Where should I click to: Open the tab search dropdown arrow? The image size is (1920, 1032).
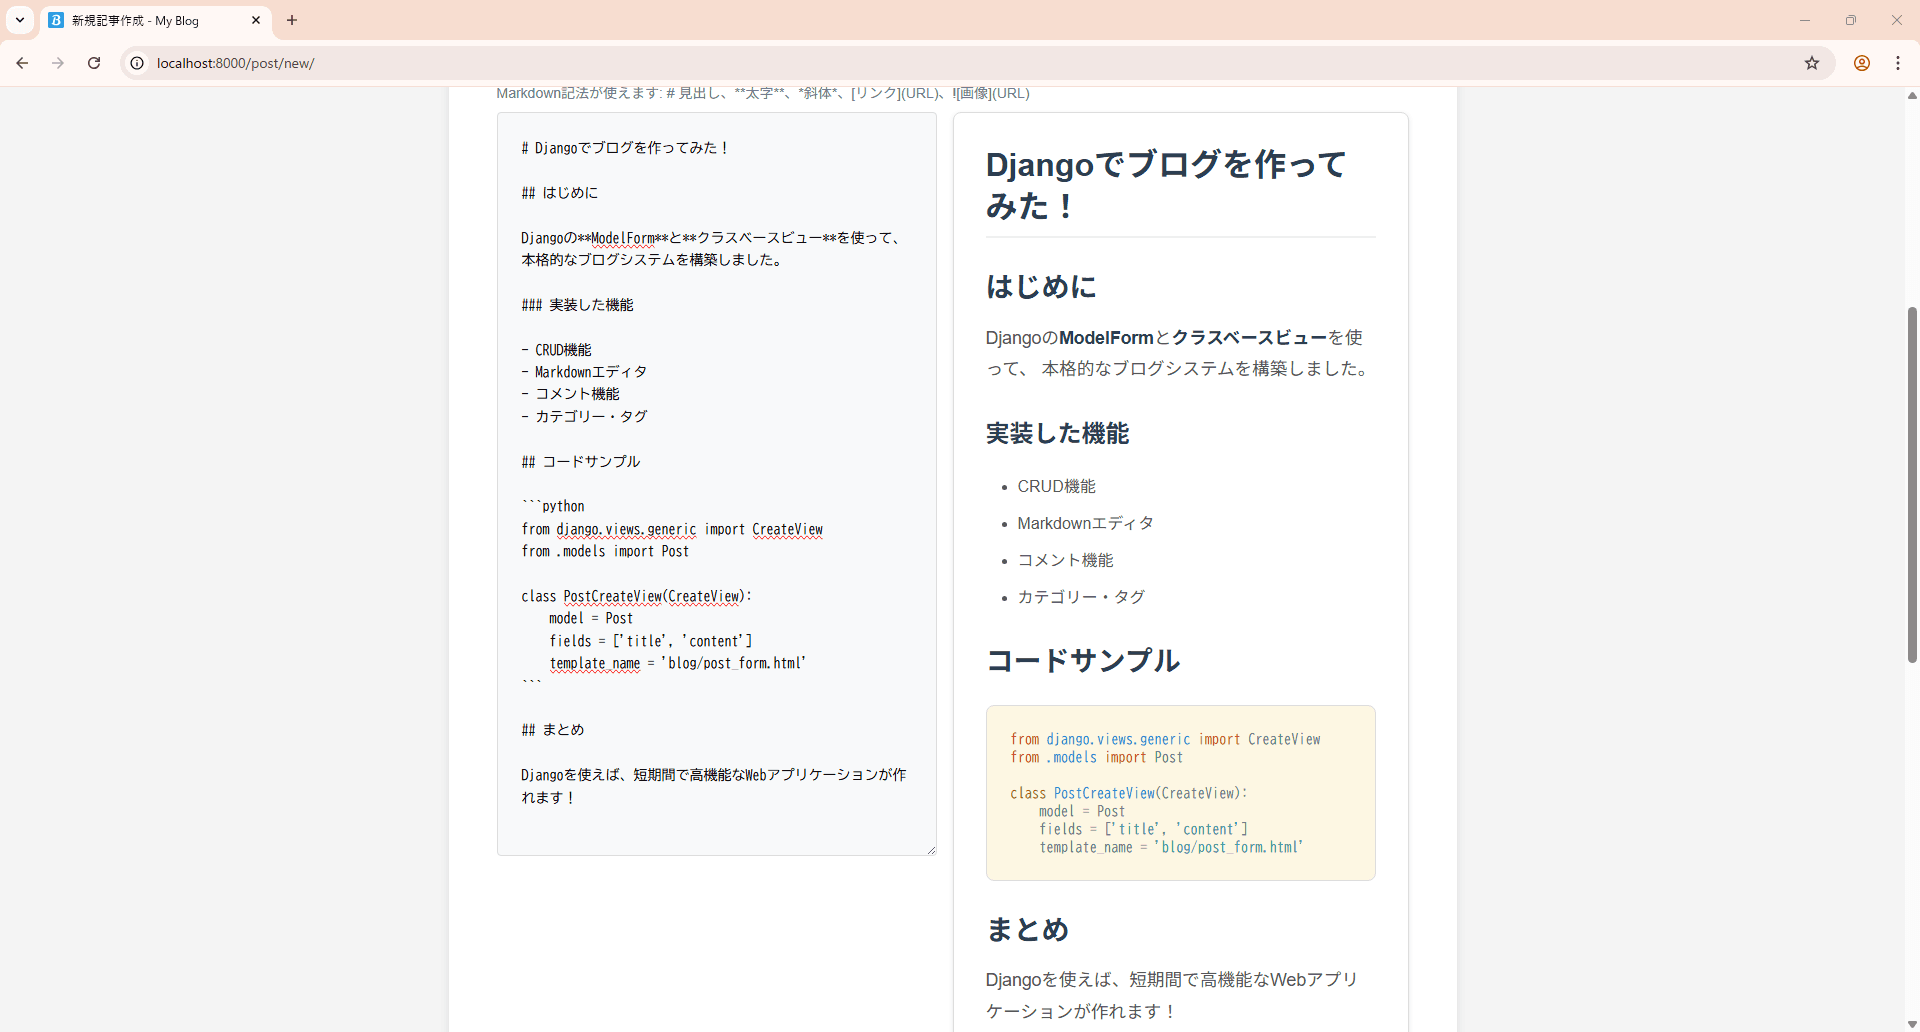[20, 20]
